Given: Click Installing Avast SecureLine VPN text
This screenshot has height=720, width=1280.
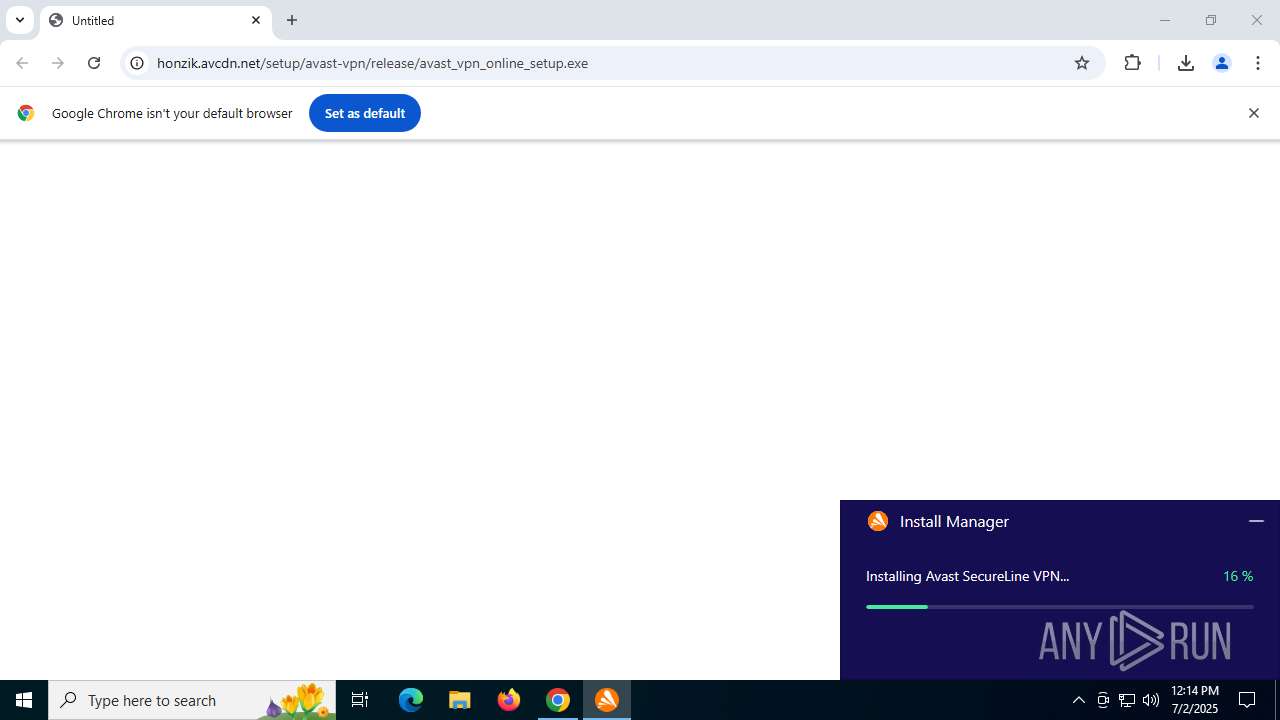Looking at the screenshot, I should [967, 576].
